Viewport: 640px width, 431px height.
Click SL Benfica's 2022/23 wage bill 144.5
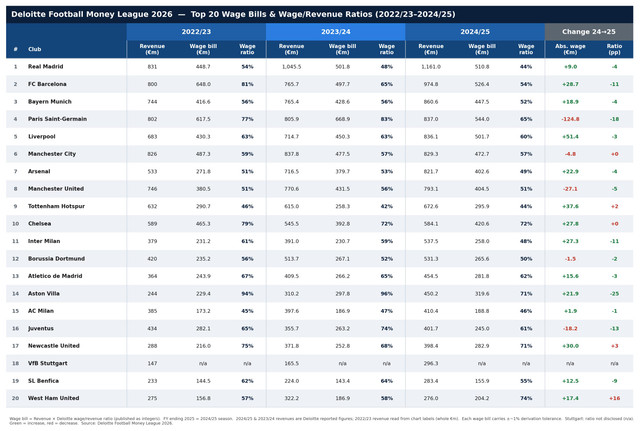click(203, 381)
